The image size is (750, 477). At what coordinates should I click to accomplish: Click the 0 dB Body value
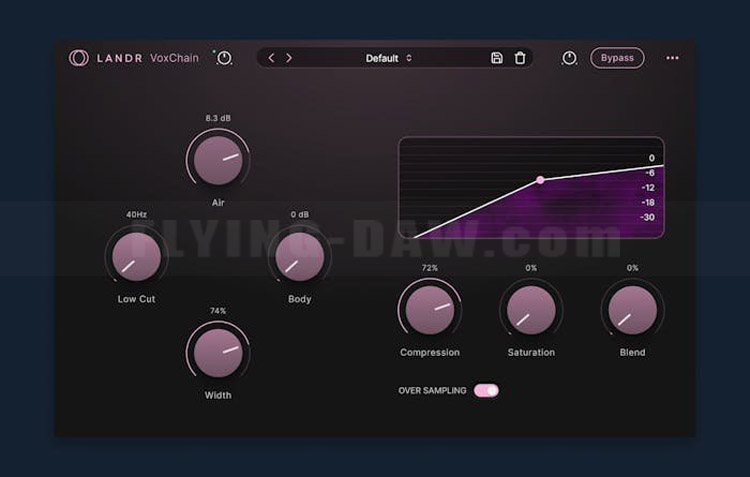[x=299, y=214]
